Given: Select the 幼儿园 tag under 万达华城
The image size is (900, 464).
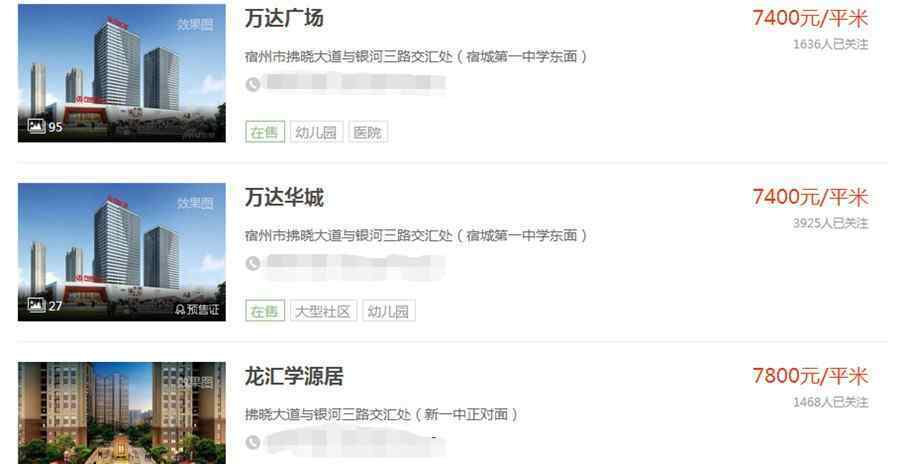Looking at the screenshot, I should tap(389, 311).
